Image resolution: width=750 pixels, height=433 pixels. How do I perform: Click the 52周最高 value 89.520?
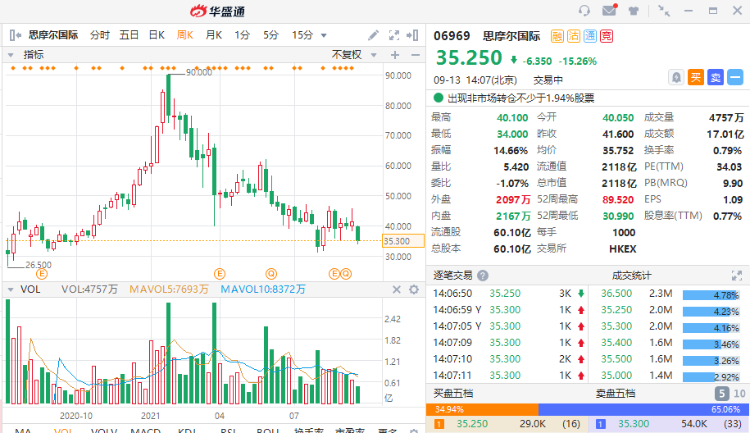click(x=618, y=200)
